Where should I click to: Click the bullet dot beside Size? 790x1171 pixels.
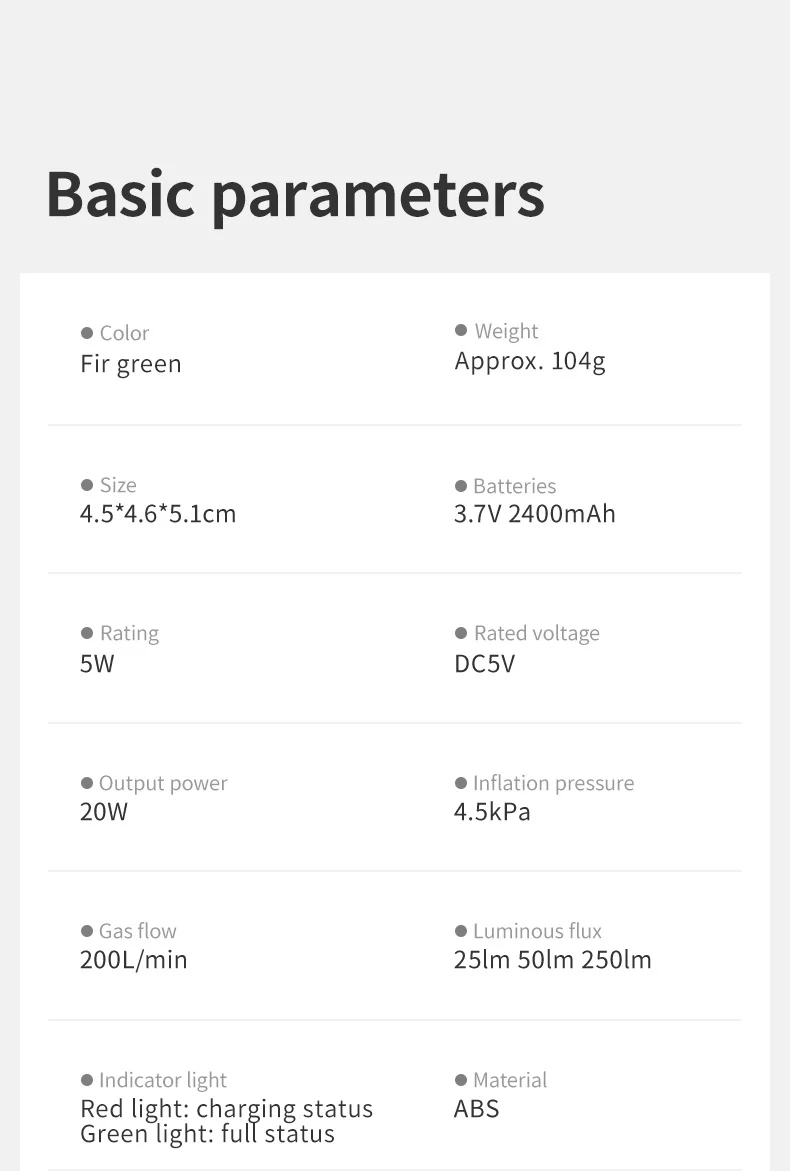(87, 485)
